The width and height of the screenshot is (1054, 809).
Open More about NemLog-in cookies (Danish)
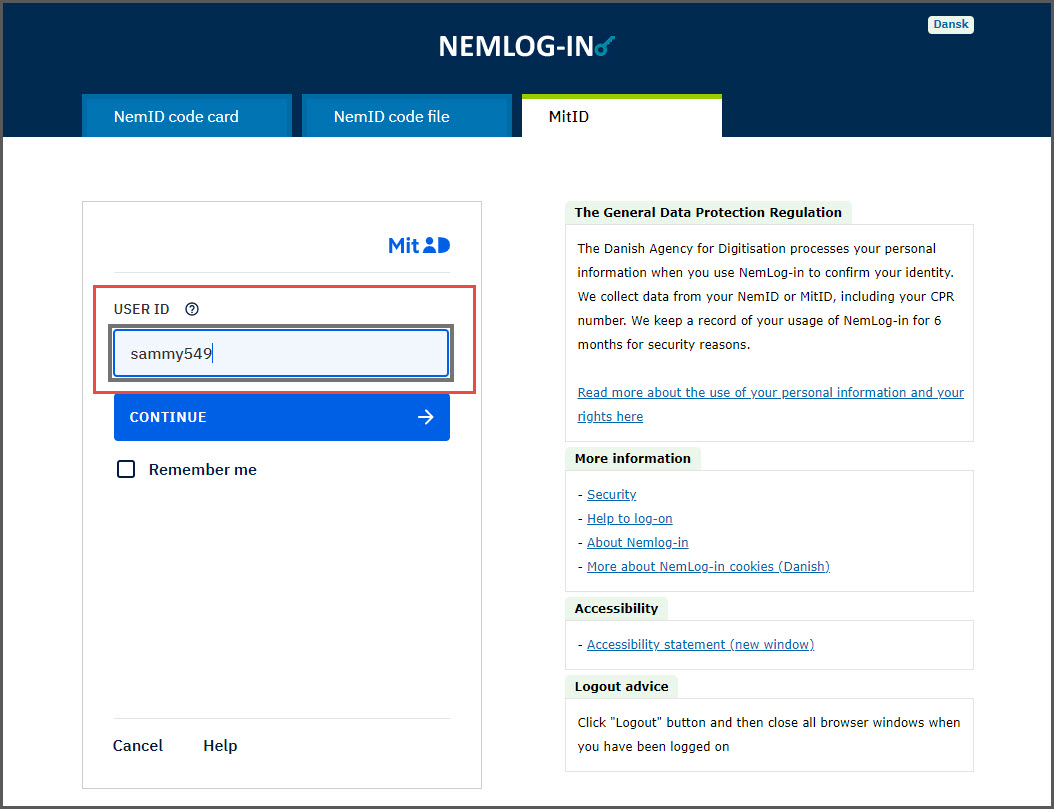point(708,566)
